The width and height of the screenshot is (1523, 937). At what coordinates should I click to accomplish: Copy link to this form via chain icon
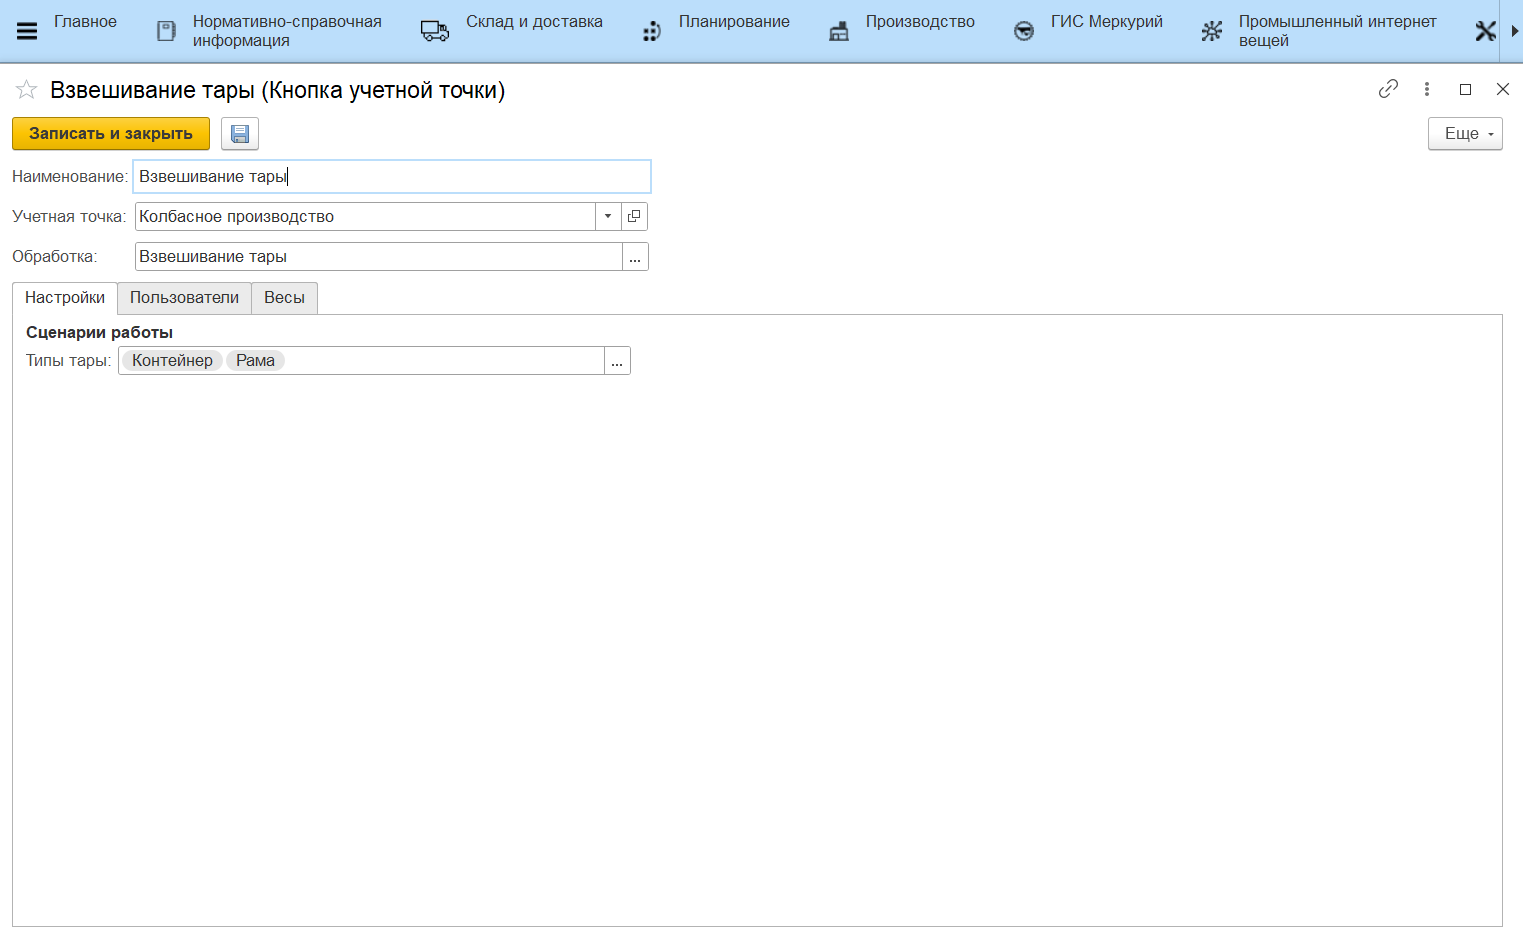click(1388, 89)
